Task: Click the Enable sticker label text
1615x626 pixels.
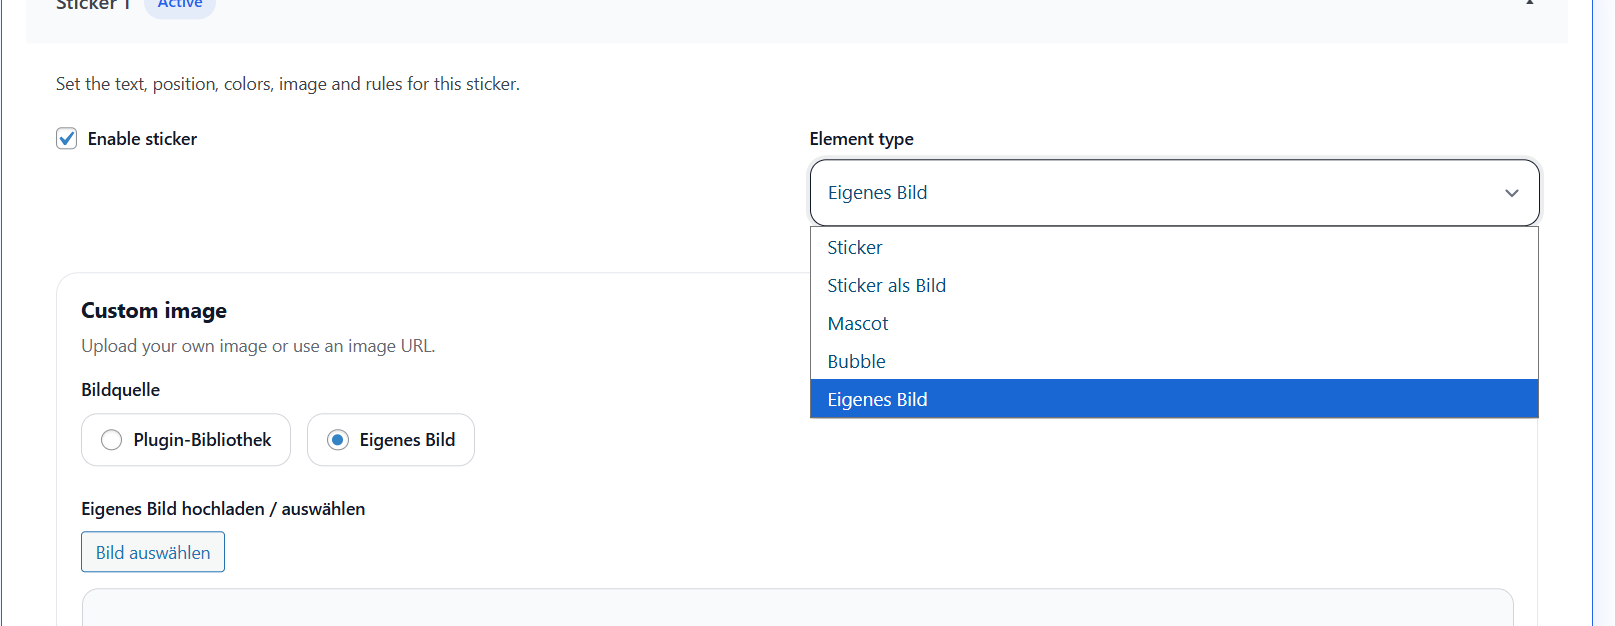Action: coord(142,139)
